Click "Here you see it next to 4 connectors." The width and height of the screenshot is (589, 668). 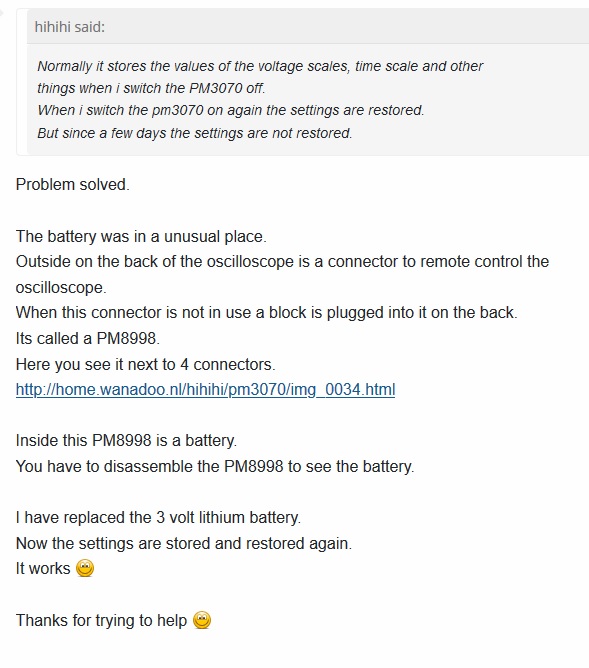pyautogui.click(x=146, y=365)
